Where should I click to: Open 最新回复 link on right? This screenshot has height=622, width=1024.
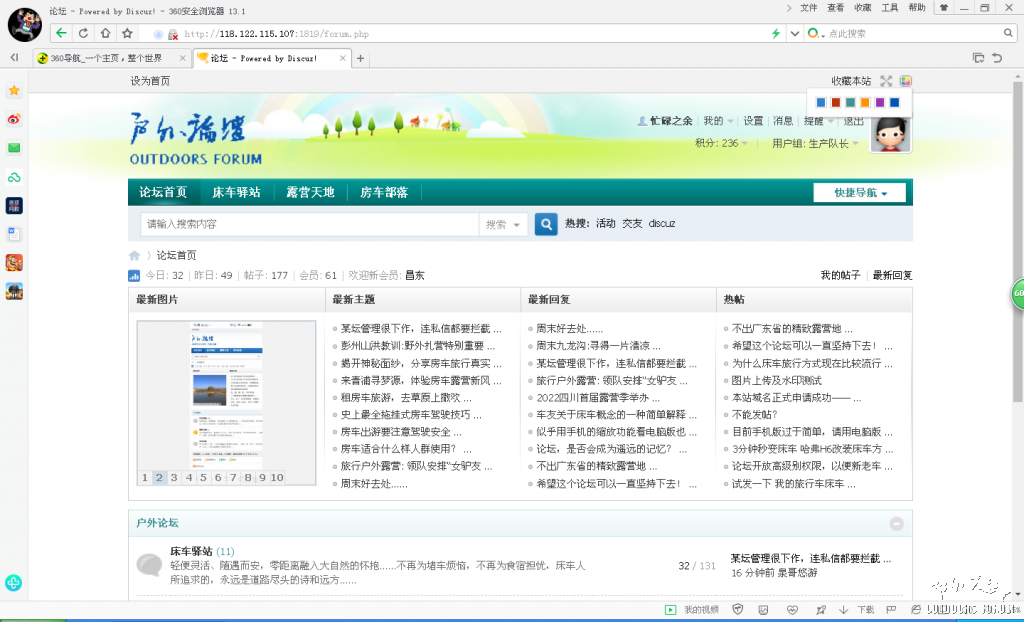[892, 276]
